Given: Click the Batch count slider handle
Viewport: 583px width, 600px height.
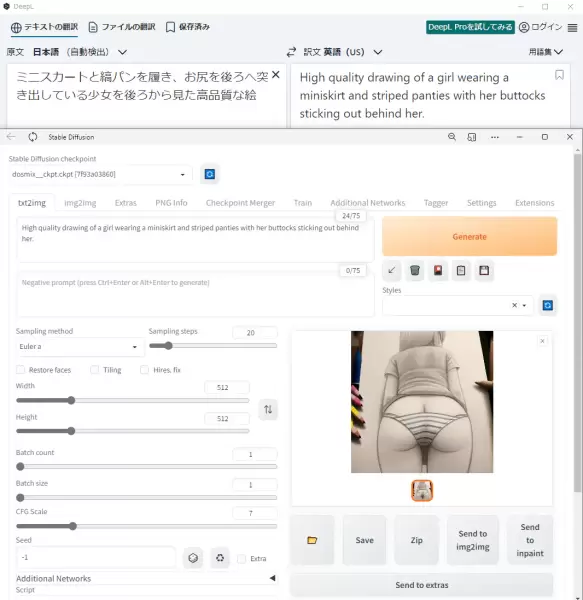Looking at the screenshot, I should [20, 466].
